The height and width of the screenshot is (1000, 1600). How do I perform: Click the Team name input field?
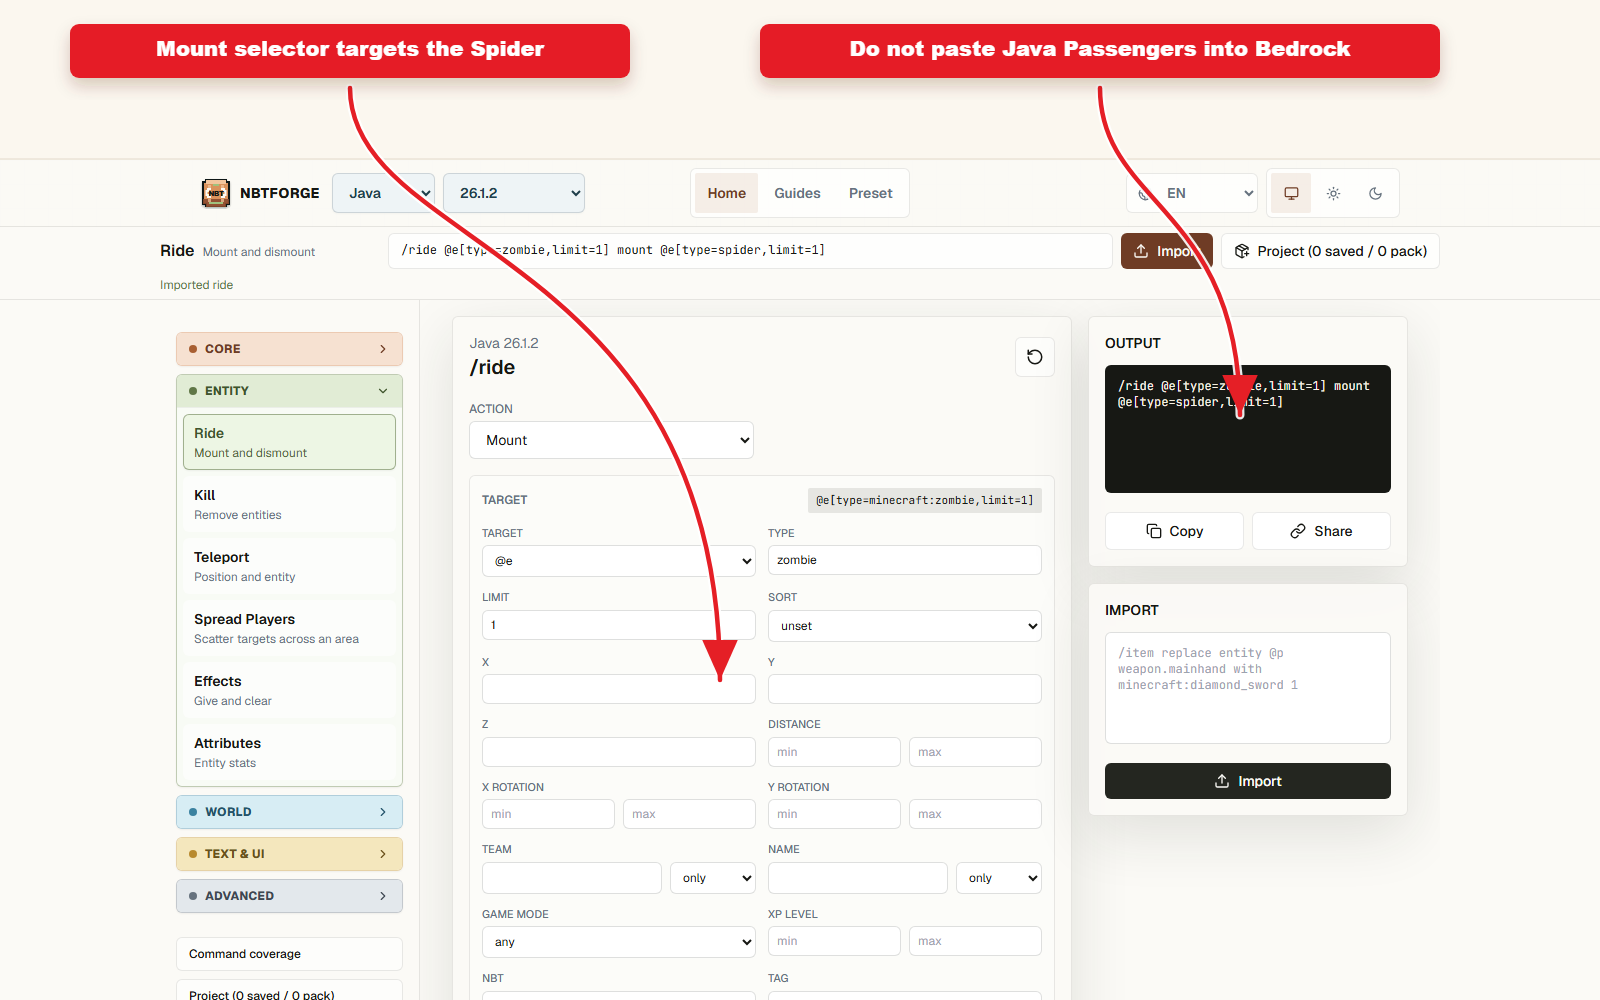click(x=571, y=878)
